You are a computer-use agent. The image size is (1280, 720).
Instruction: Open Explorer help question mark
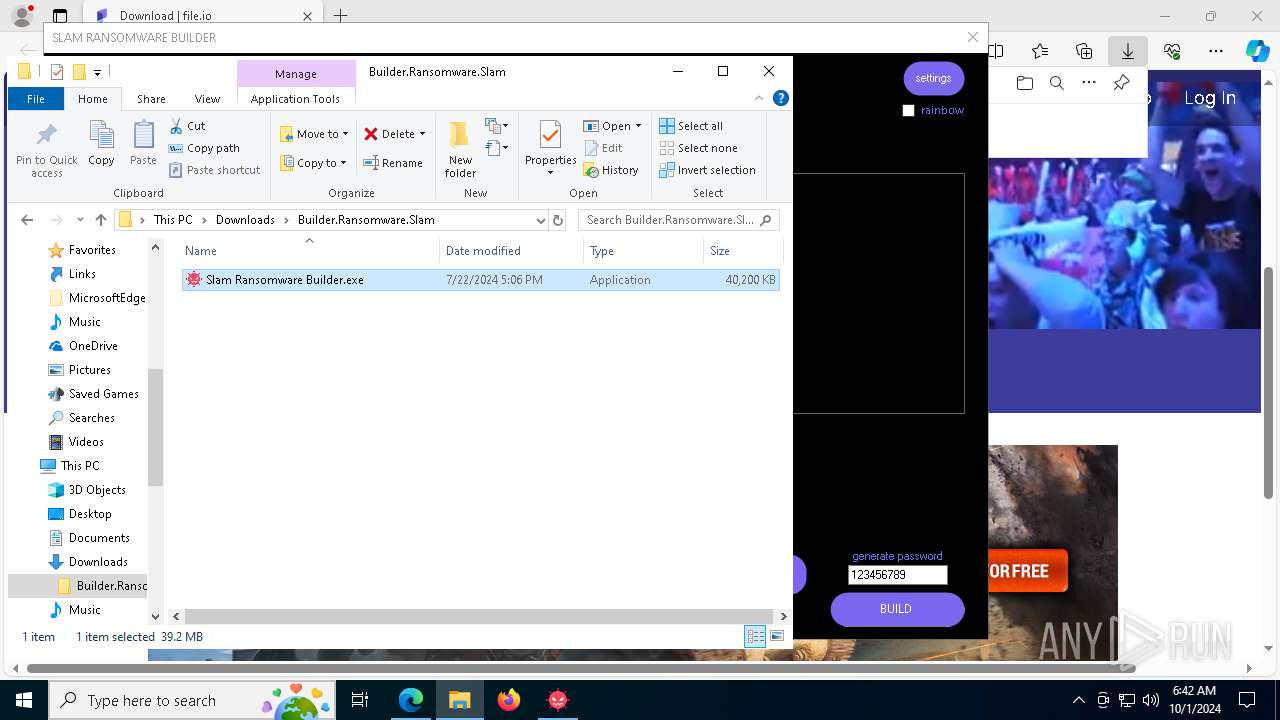(x=781, y=98)
